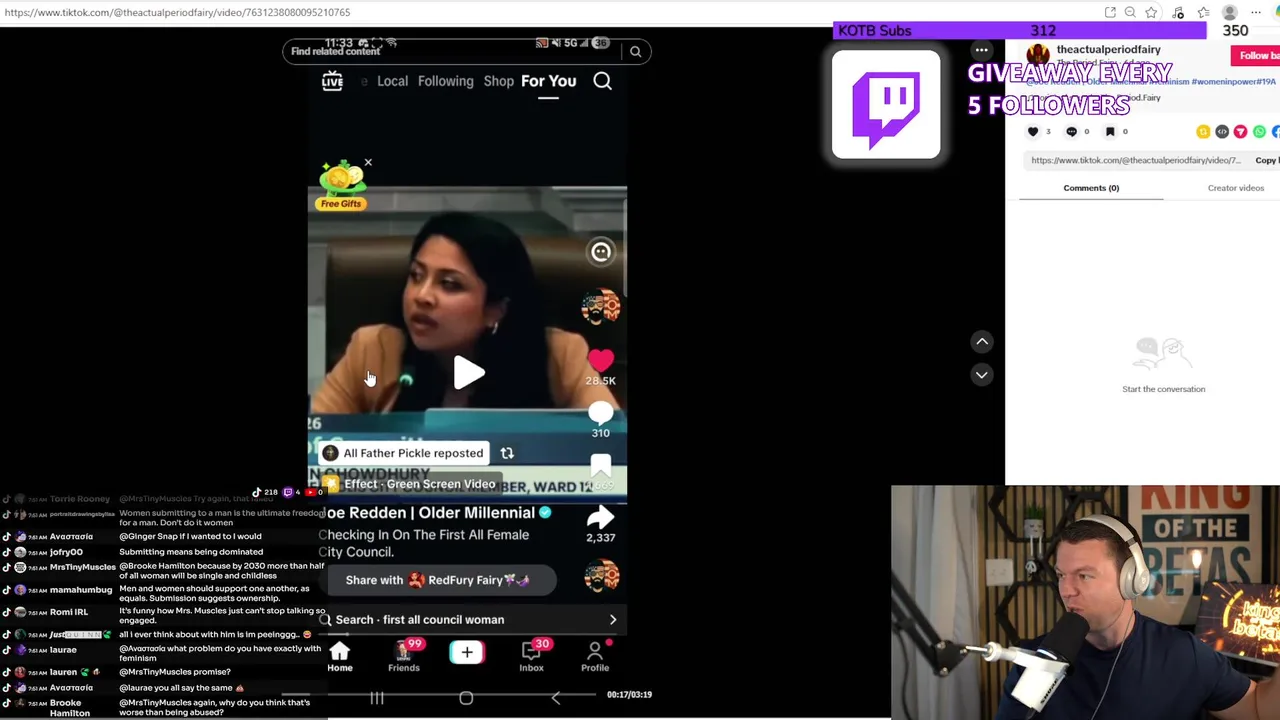Tap the plus create video button
This screenshot has width=1280, height=720.
pos(467,653)
